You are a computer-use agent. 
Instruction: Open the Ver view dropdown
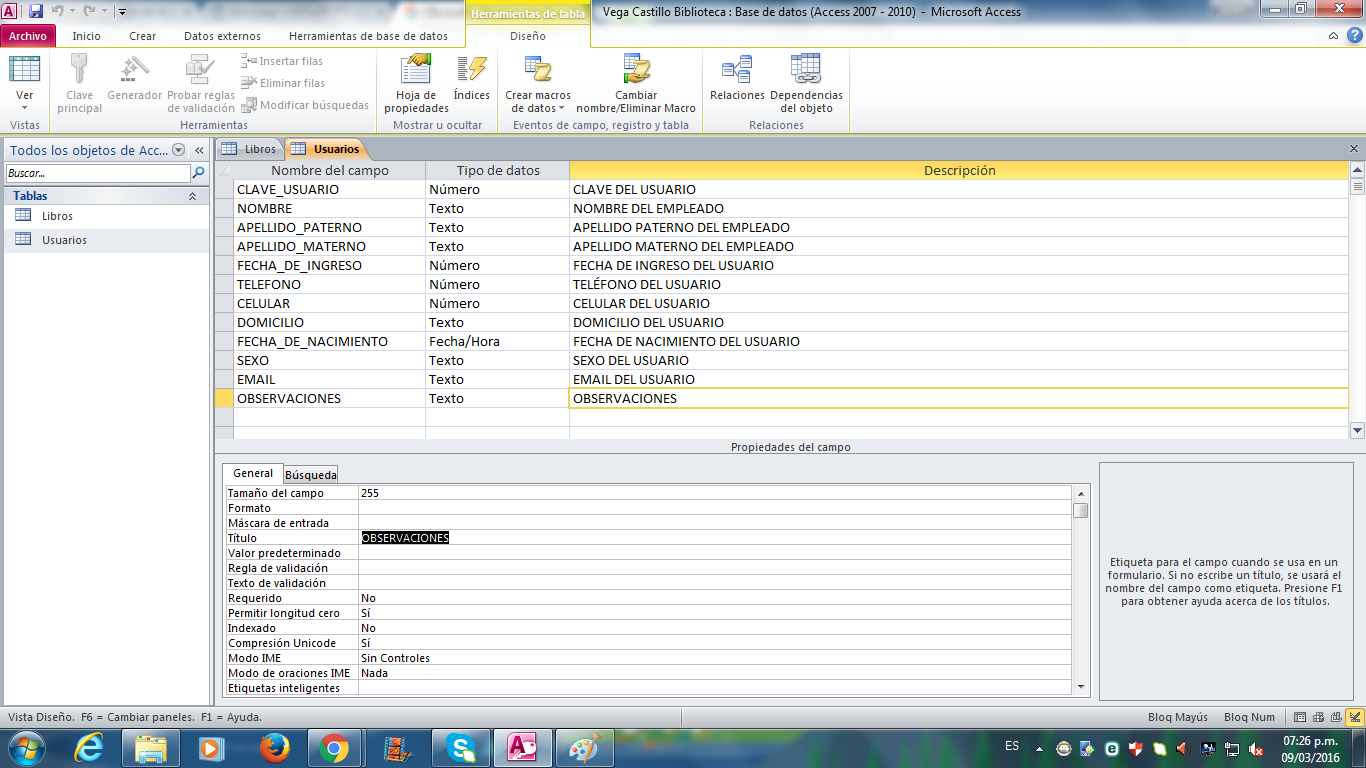24,101
